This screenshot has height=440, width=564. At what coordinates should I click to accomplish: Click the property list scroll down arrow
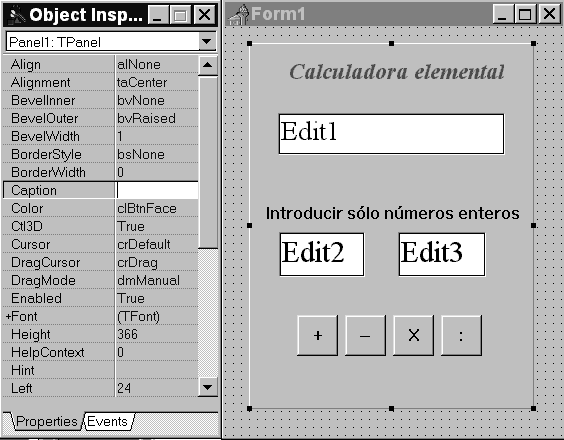tap(208, 387)
